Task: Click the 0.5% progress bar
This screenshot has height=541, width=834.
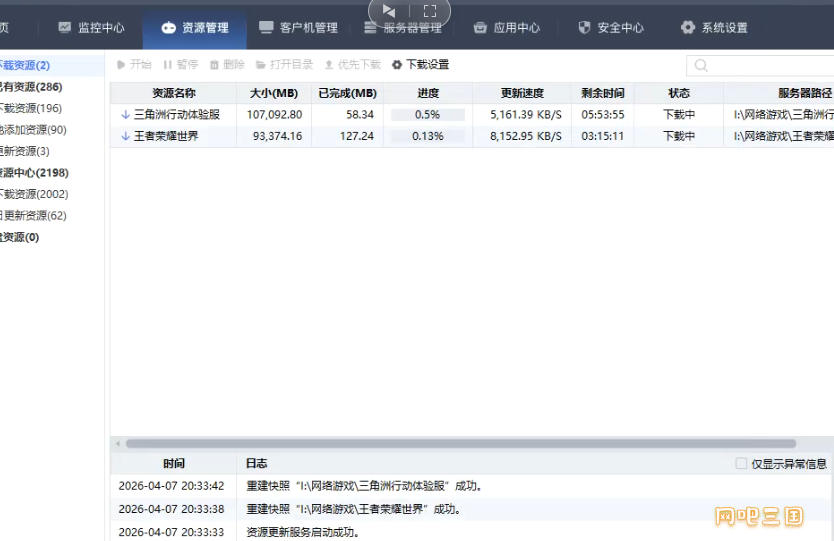Action: (x=428, y=115)
